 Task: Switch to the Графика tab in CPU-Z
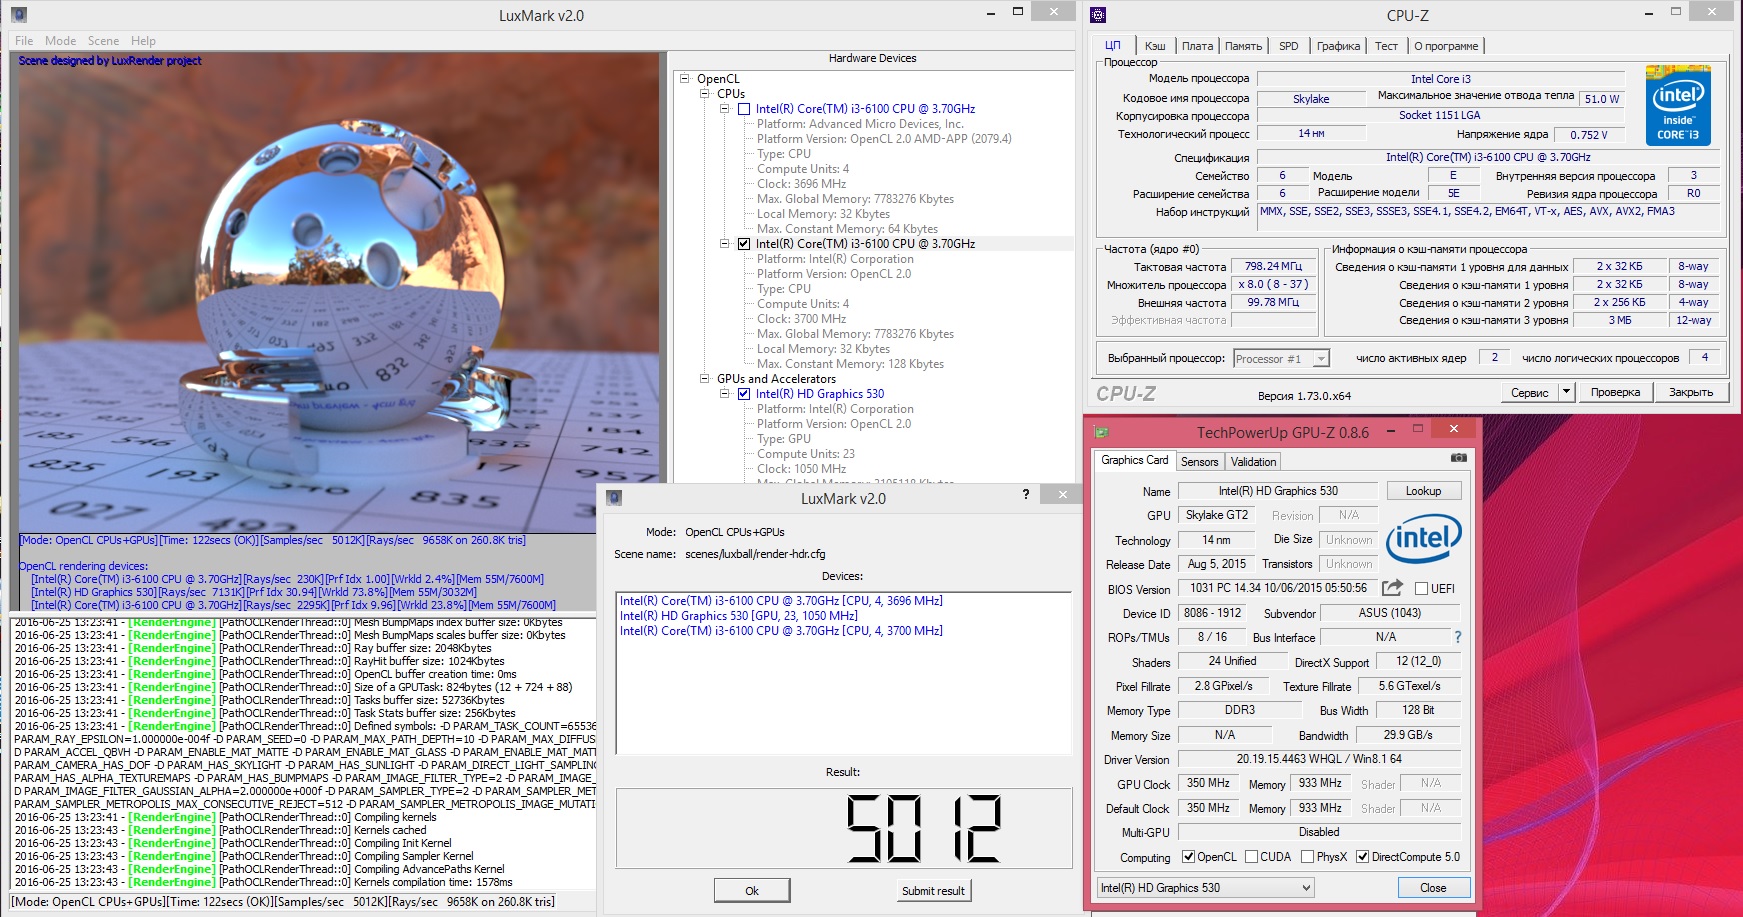[x=1338, y=46]
